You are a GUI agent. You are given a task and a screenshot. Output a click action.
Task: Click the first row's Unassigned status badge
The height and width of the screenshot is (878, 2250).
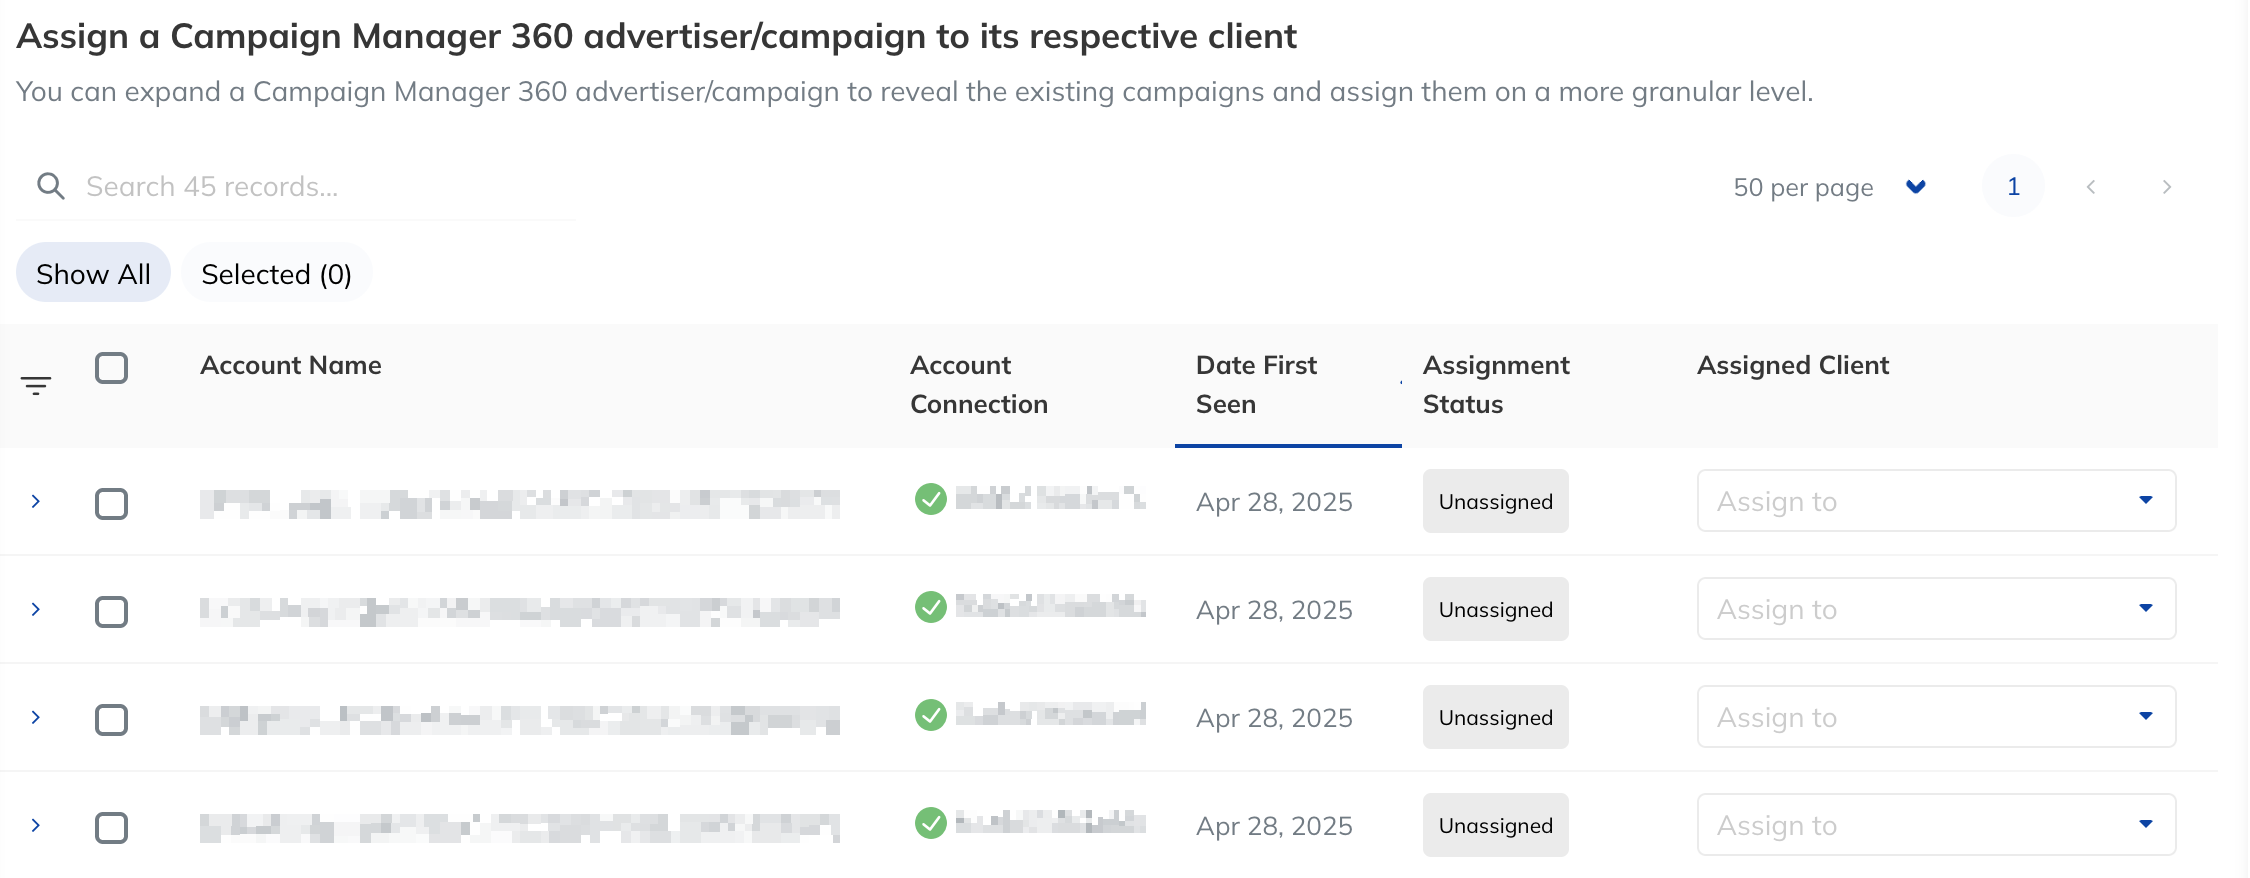click(x=1496, y=501)
